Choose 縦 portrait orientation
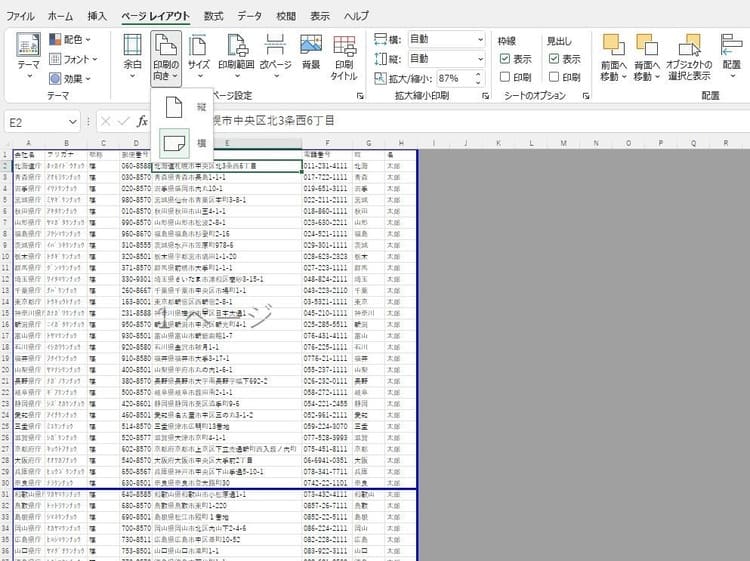The width and height of the screenshot is (750, 561). [183, 107]
